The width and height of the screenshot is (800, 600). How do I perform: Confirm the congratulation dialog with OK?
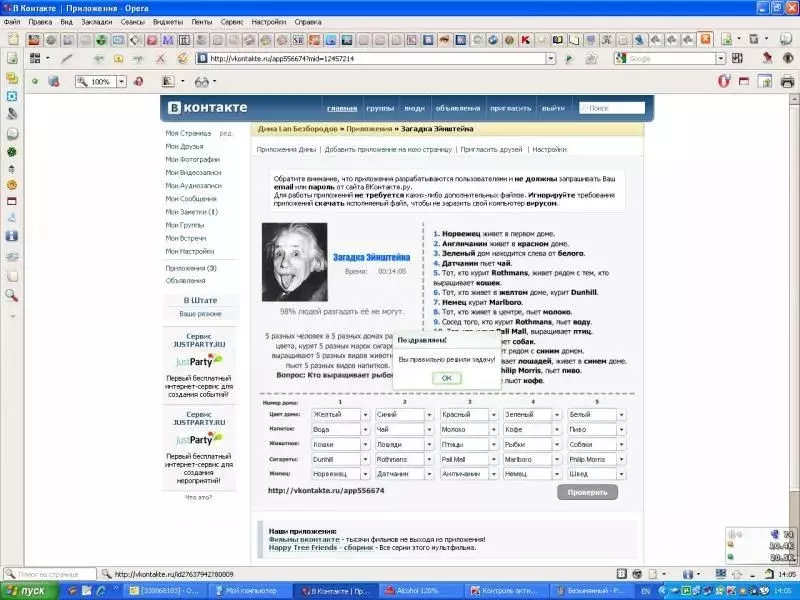446,378
